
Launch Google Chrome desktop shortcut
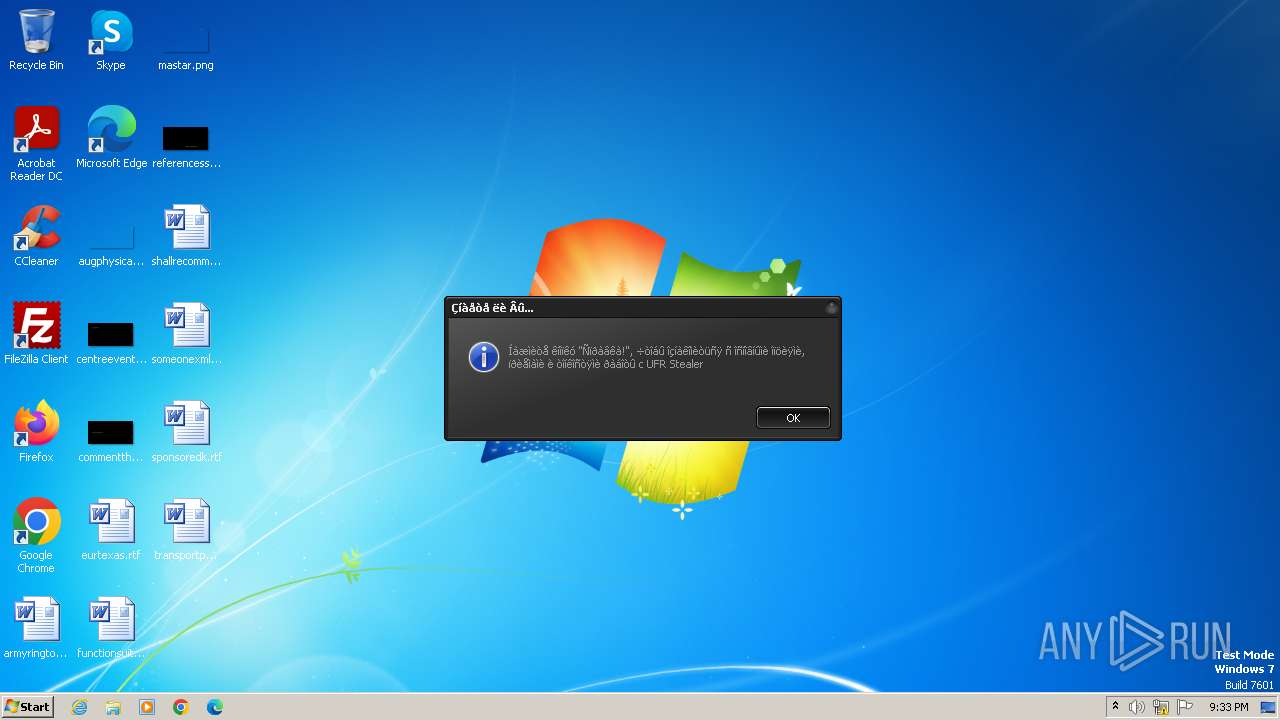36,536
